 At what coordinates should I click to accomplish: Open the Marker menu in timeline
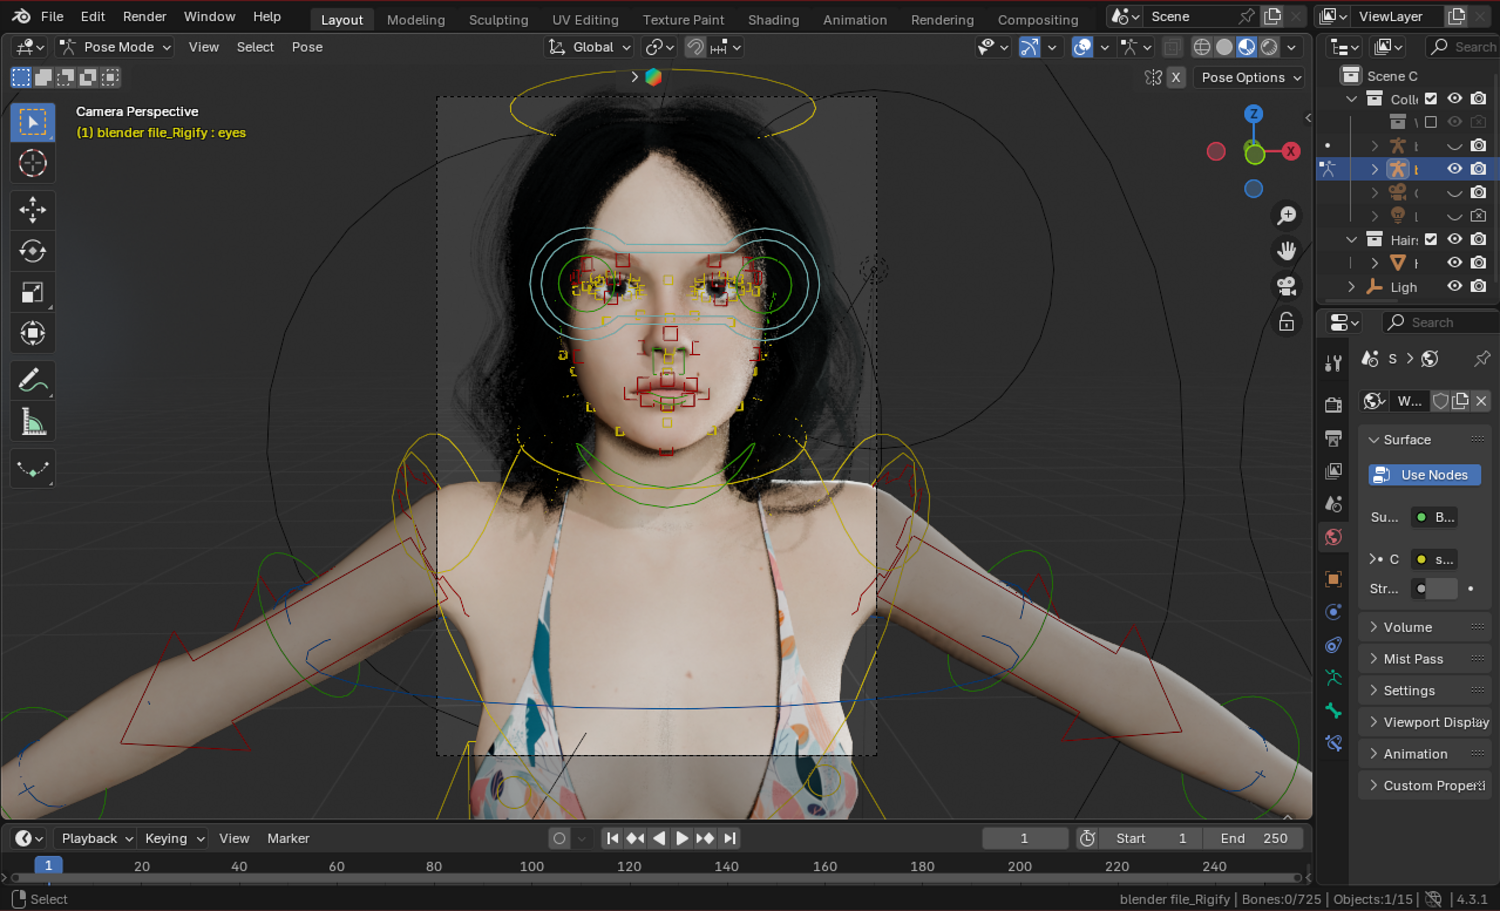coord(288,838)
